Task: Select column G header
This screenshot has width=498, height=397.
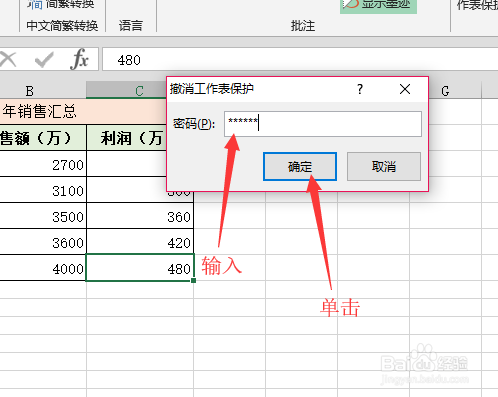Action: coord(445,90)
